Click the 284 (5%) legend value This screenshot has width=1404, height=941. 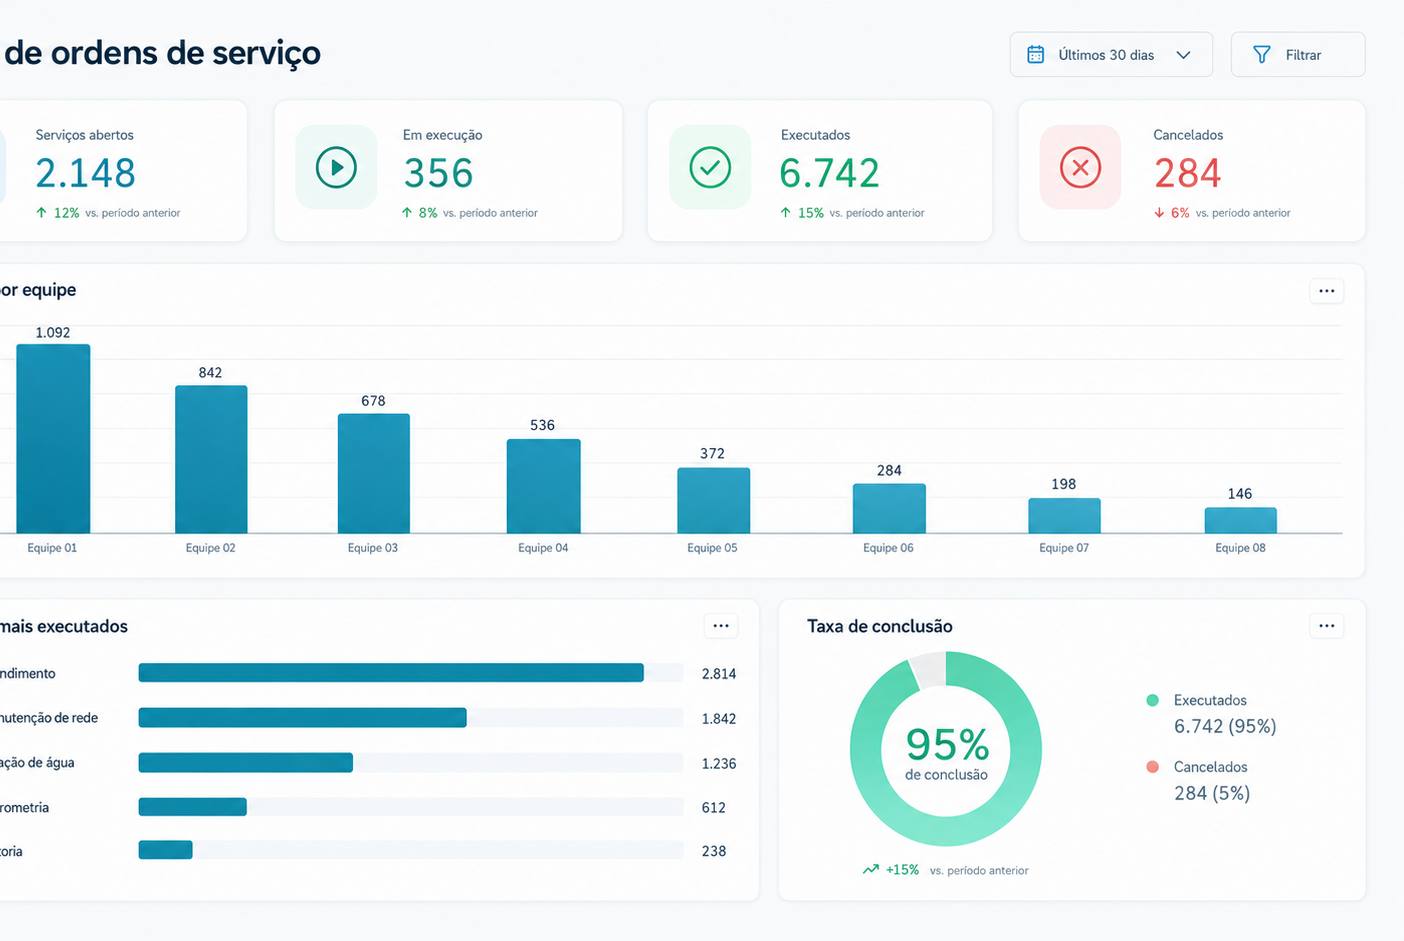[1212, 793]
